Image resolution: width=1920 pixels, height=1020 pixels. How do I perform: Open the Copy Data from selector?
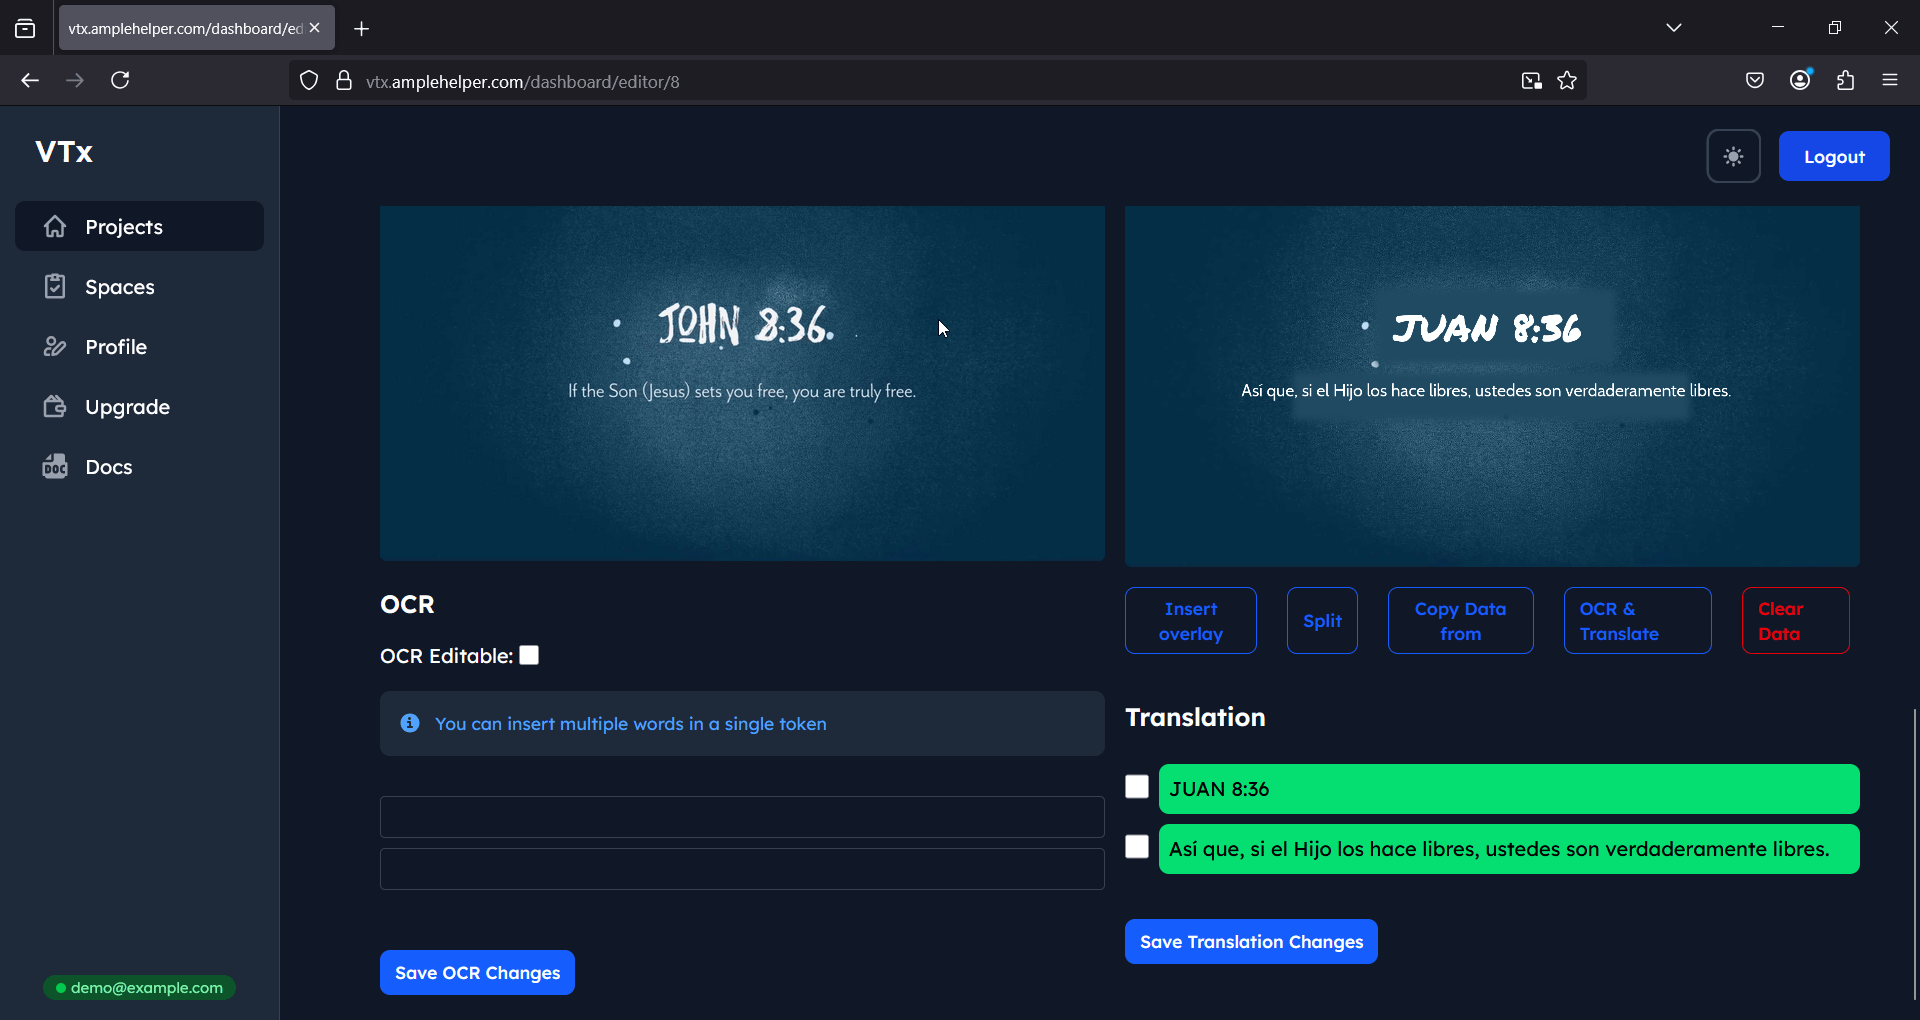pyautogui.click(x=1460, y=621)
